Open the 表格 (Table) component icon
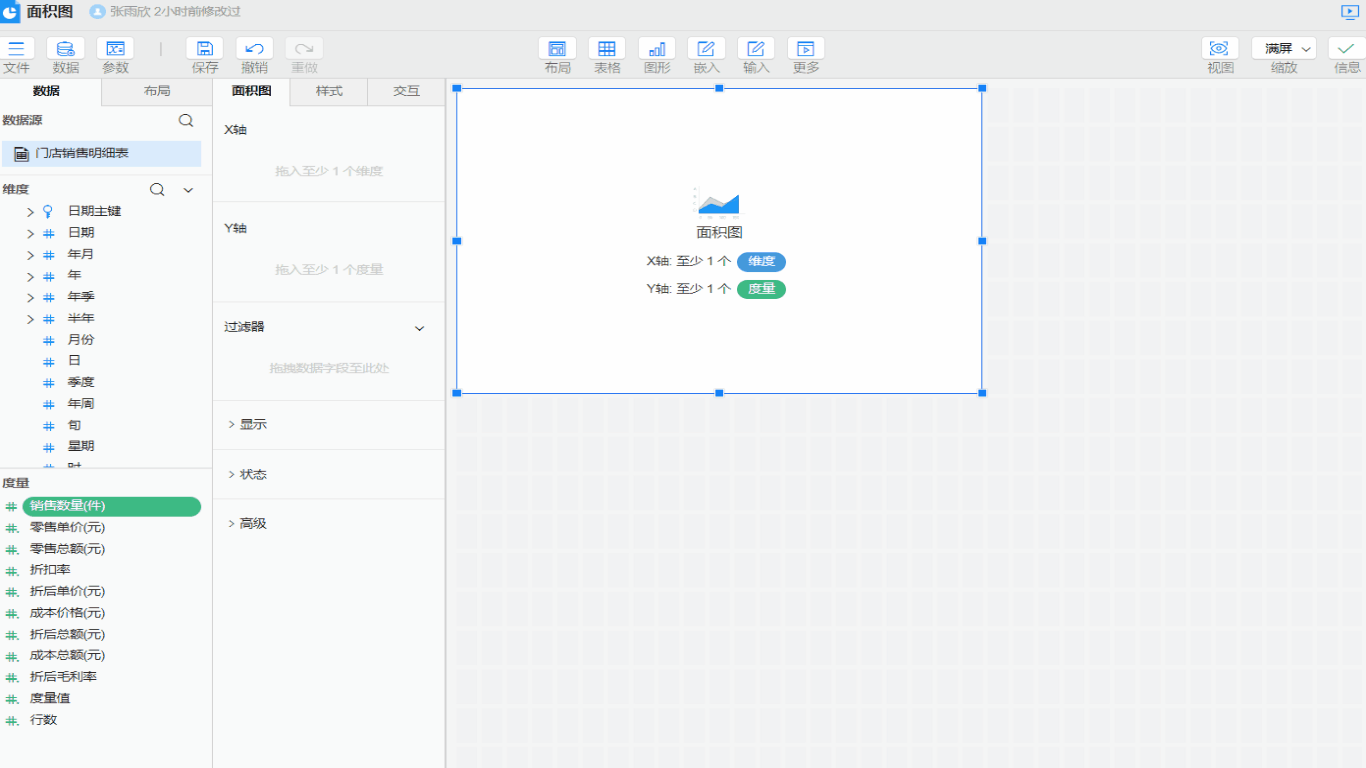Screen dimensions: 1366x768 coord(607,49)
